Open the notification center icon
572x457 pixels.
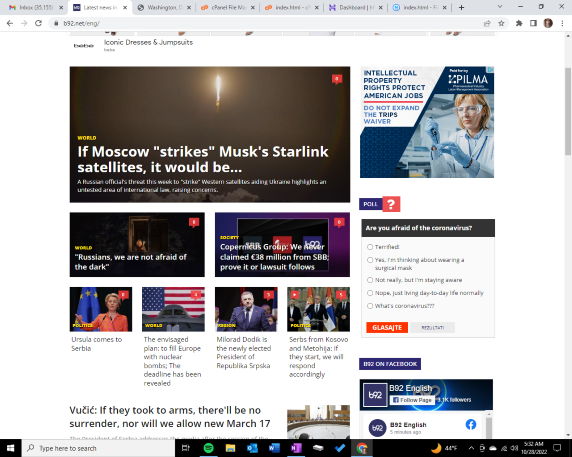(x=557, y=448)
